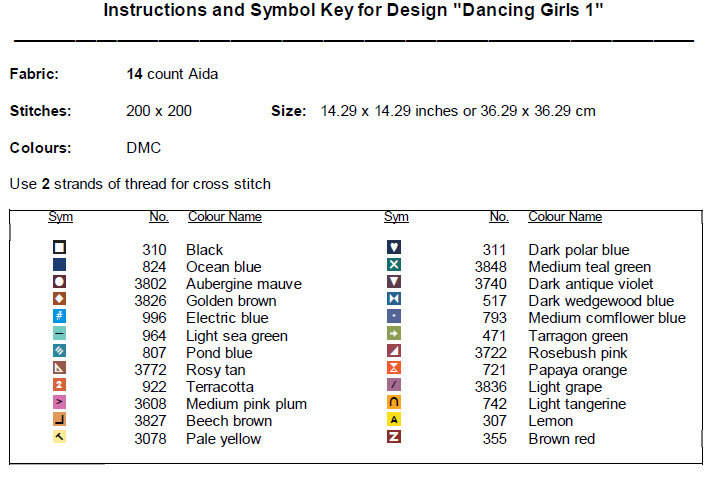This screenshot has width=712, height=477.
Task: Click the Aubergine mauve symbol icon
Action: point(60,282)
